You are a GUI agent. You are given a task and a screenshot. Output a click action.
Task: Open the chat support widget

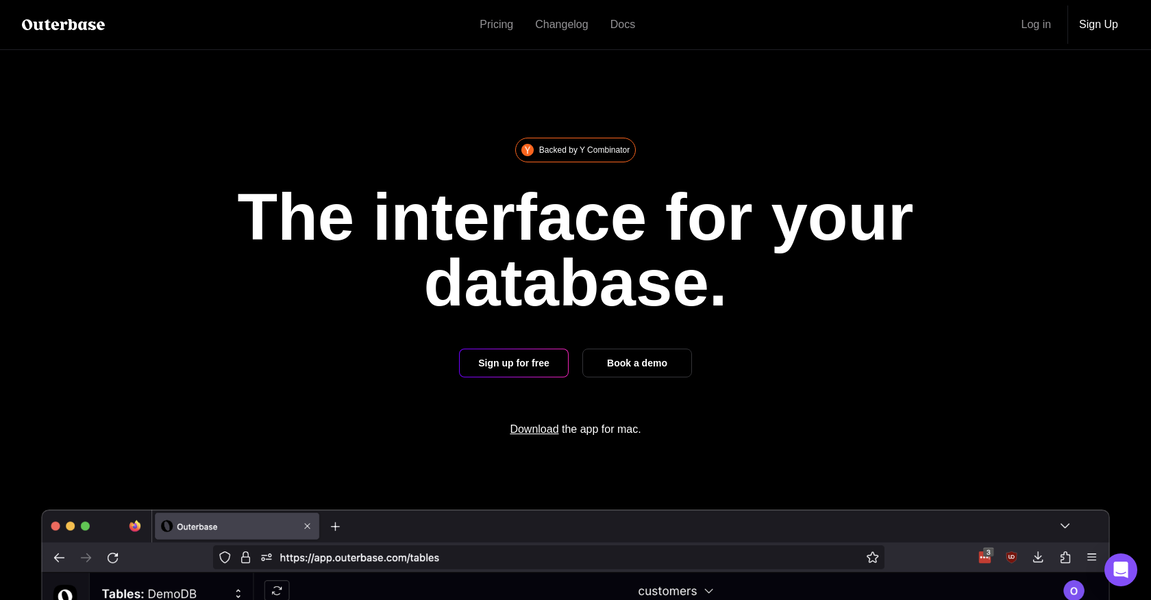click(1120, 570)
